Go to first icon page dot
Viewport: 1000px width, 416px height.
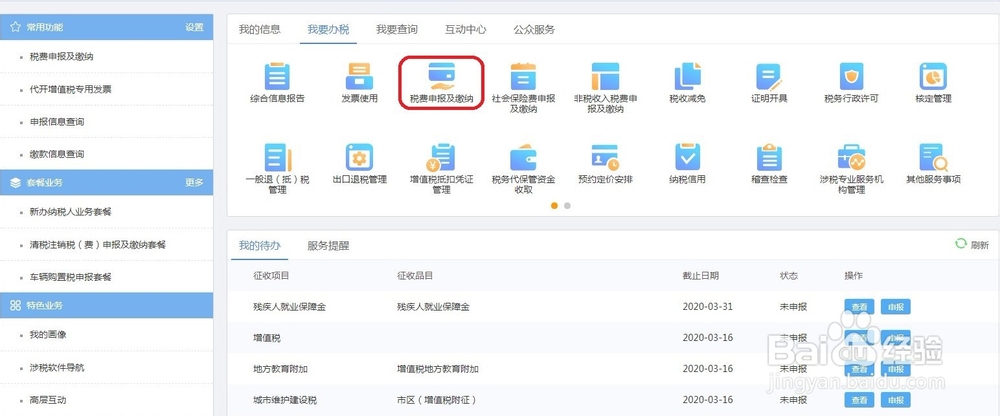click(554, 205)
